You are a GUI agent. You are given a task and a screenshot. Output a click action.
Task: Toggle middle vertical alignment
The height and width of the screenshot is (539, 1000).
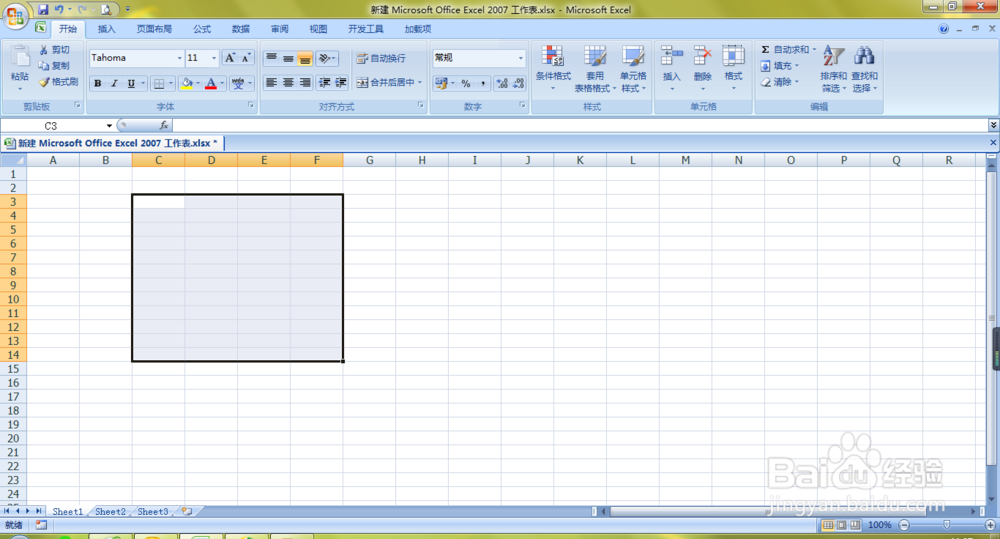288,58
